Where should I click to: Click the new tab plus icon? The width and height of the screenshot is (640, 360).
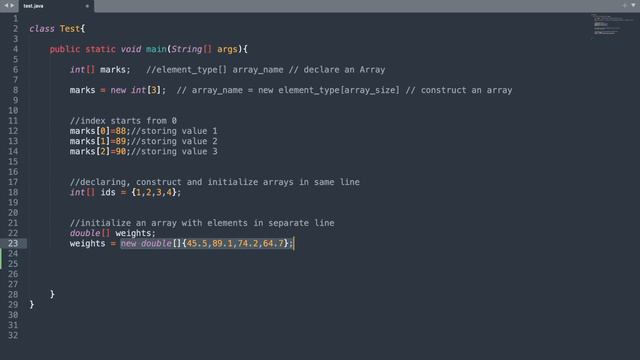[x=624, y=5]
